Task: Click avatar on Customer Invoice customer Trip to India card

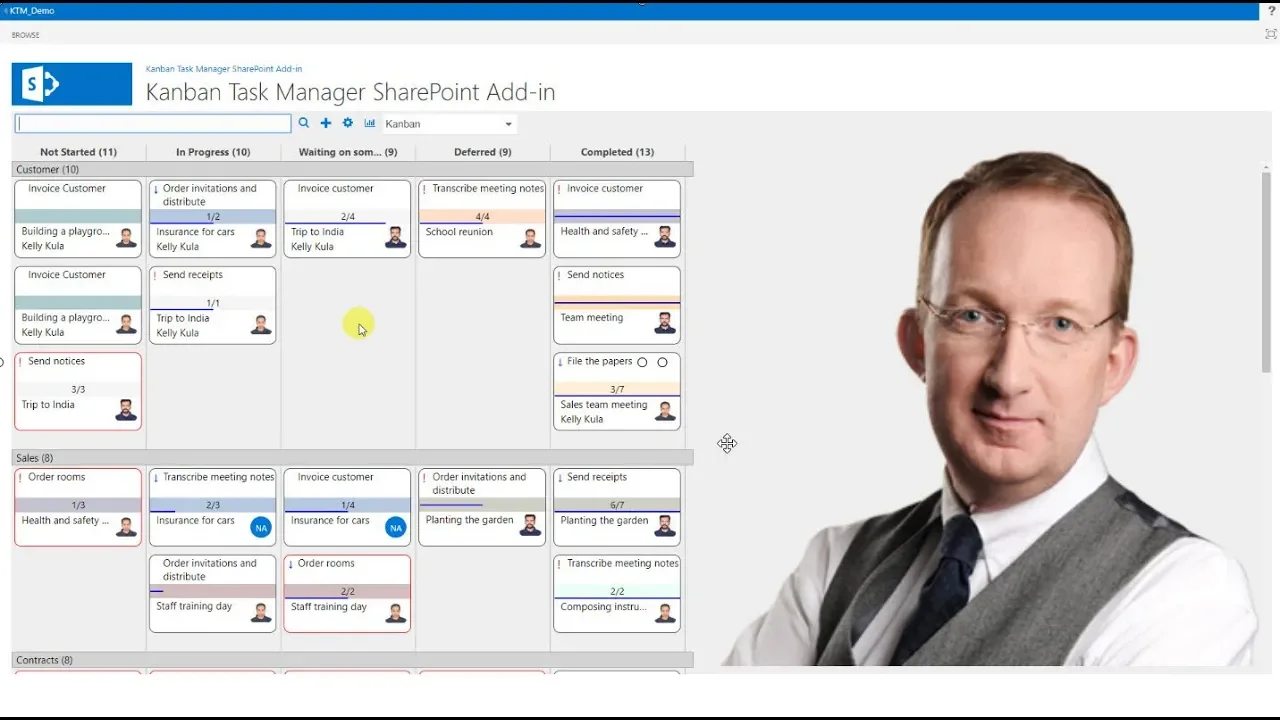Action: pyautogui.click(x=396, y=238)
